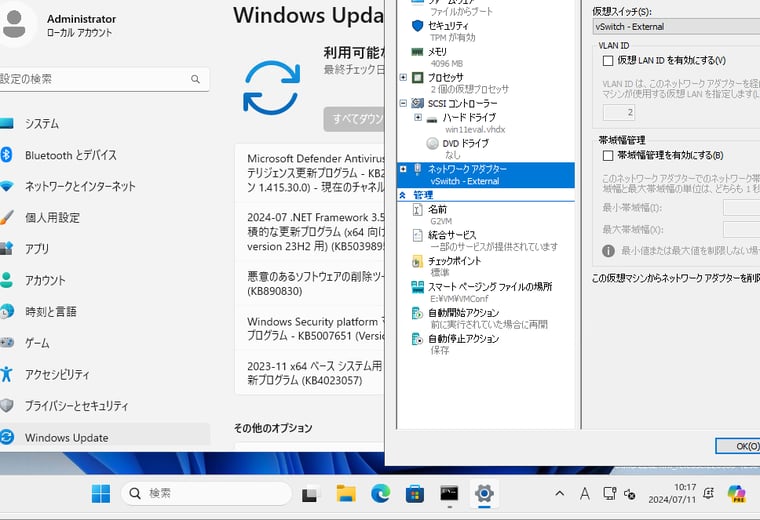Click the network status tray icon

click(x=609, y=494)
